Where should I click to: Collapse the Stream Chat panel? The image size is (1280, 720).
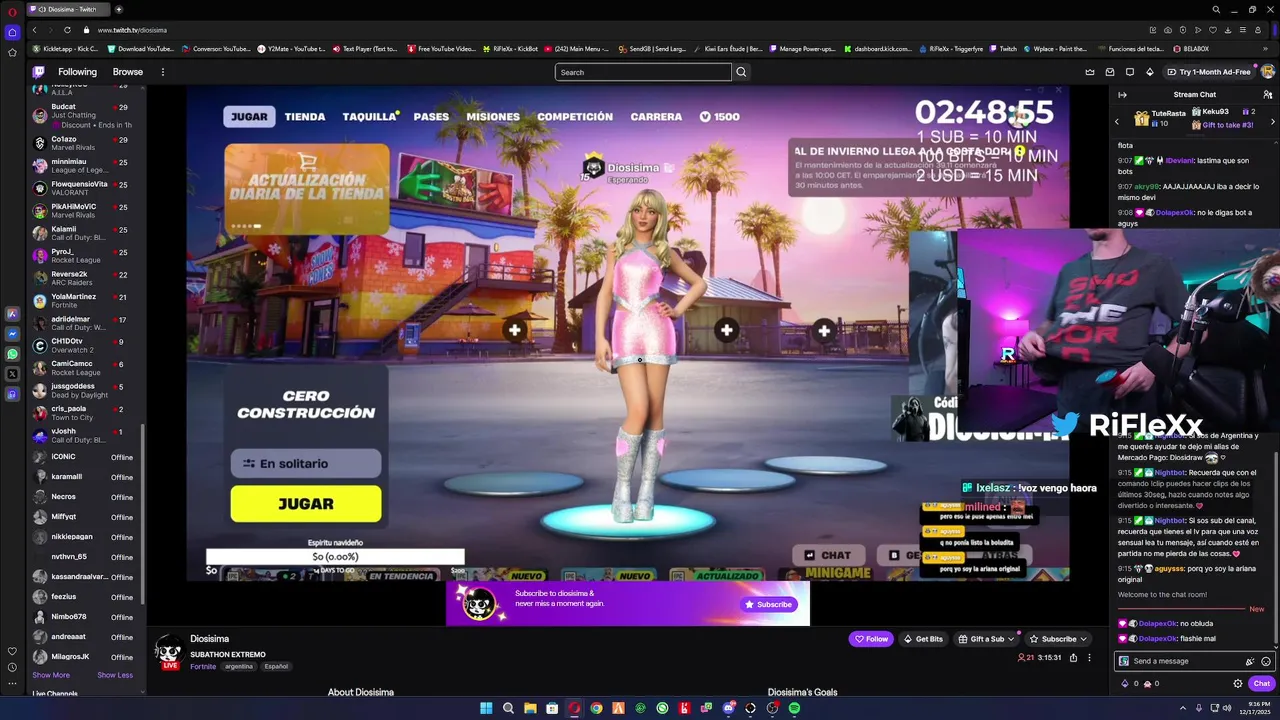coord(1122,95)
